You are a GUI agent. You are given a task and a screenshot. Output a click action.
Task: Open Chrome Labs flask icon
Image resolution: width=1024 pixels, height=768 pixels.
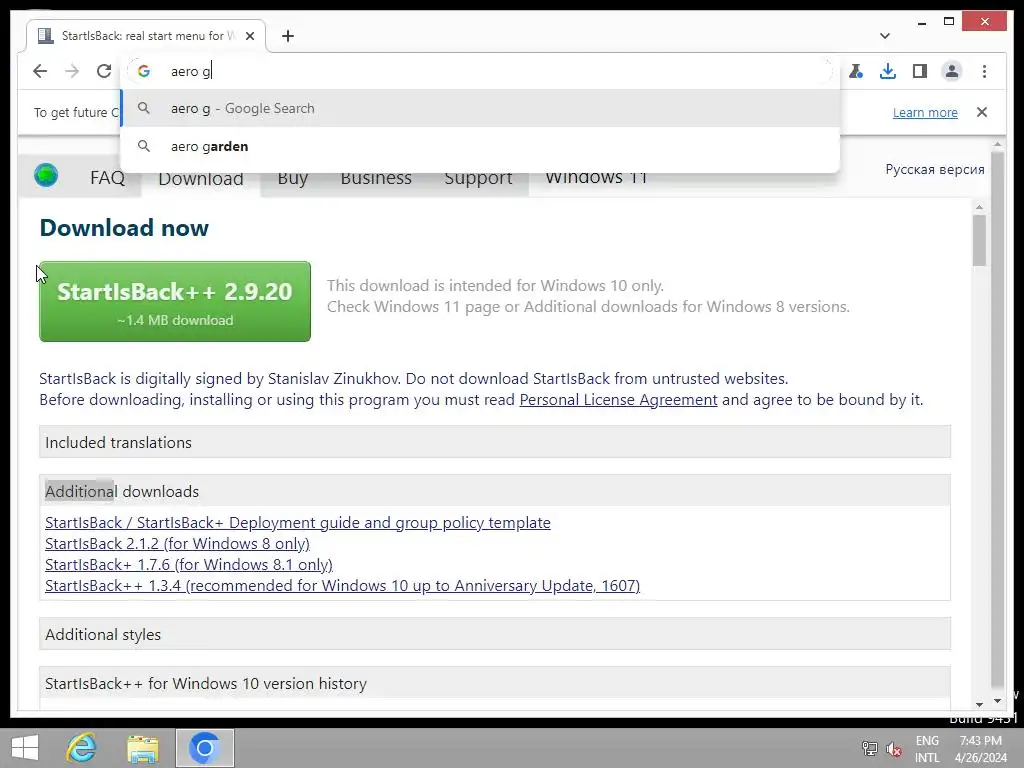coord(856,71)
